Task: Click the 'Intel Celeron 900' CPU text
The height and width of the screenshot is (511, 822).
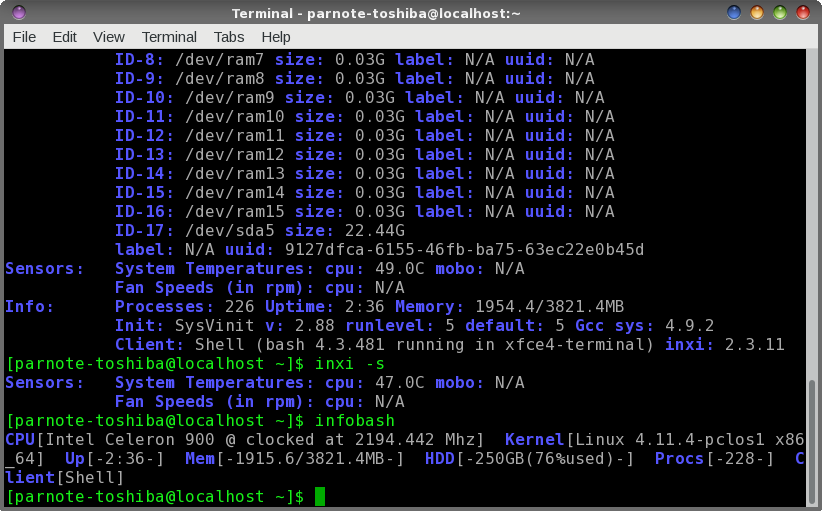Action: [x=130, y=440]
